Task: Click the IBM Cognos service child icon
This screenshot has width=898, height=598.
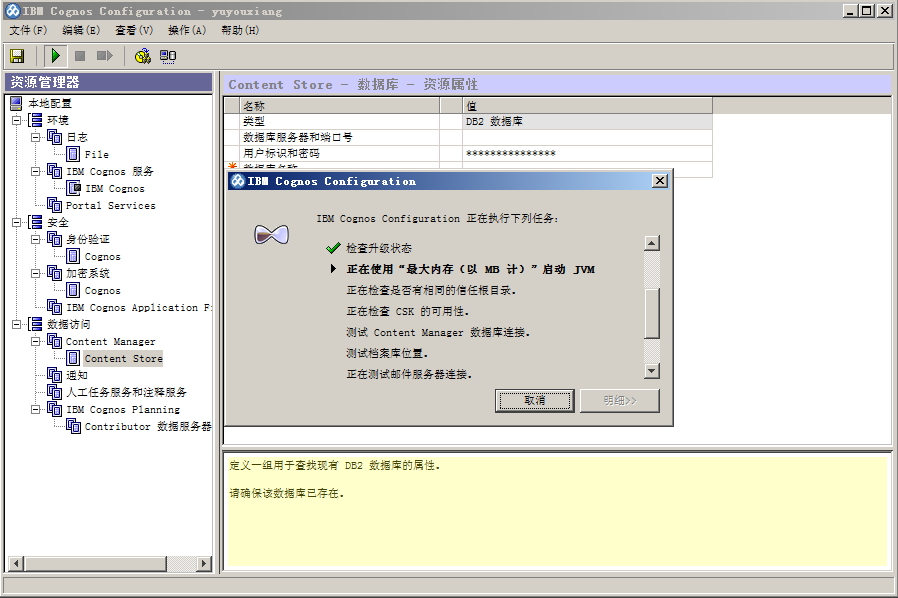Action: pos(73,188)
